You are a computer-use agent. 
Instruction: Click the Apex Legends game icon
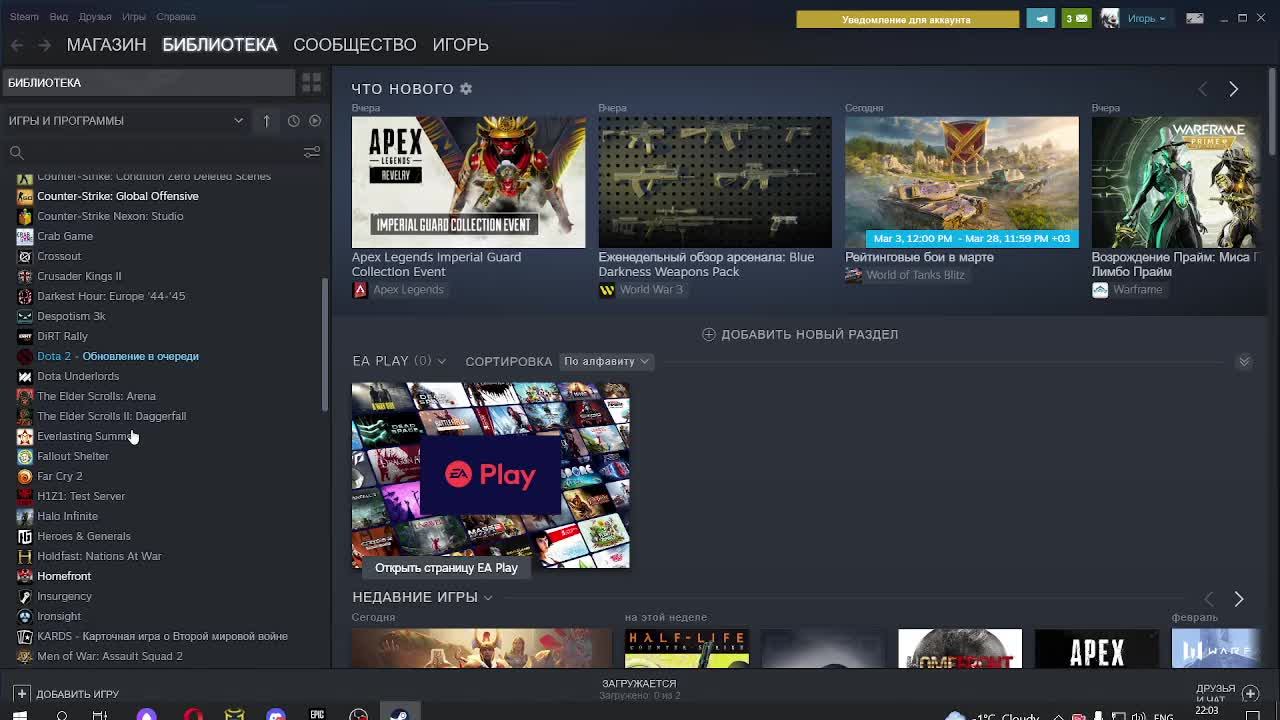[359, 290]
